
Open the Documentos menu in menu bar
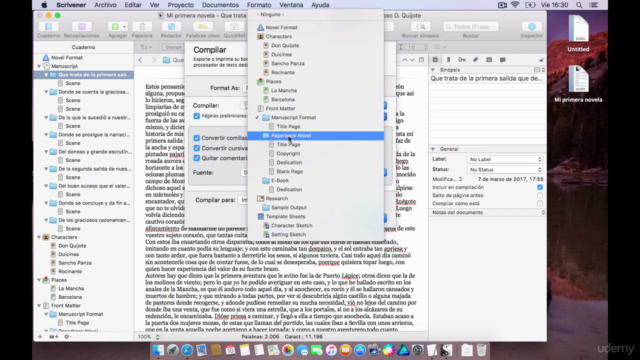[220, 5]
